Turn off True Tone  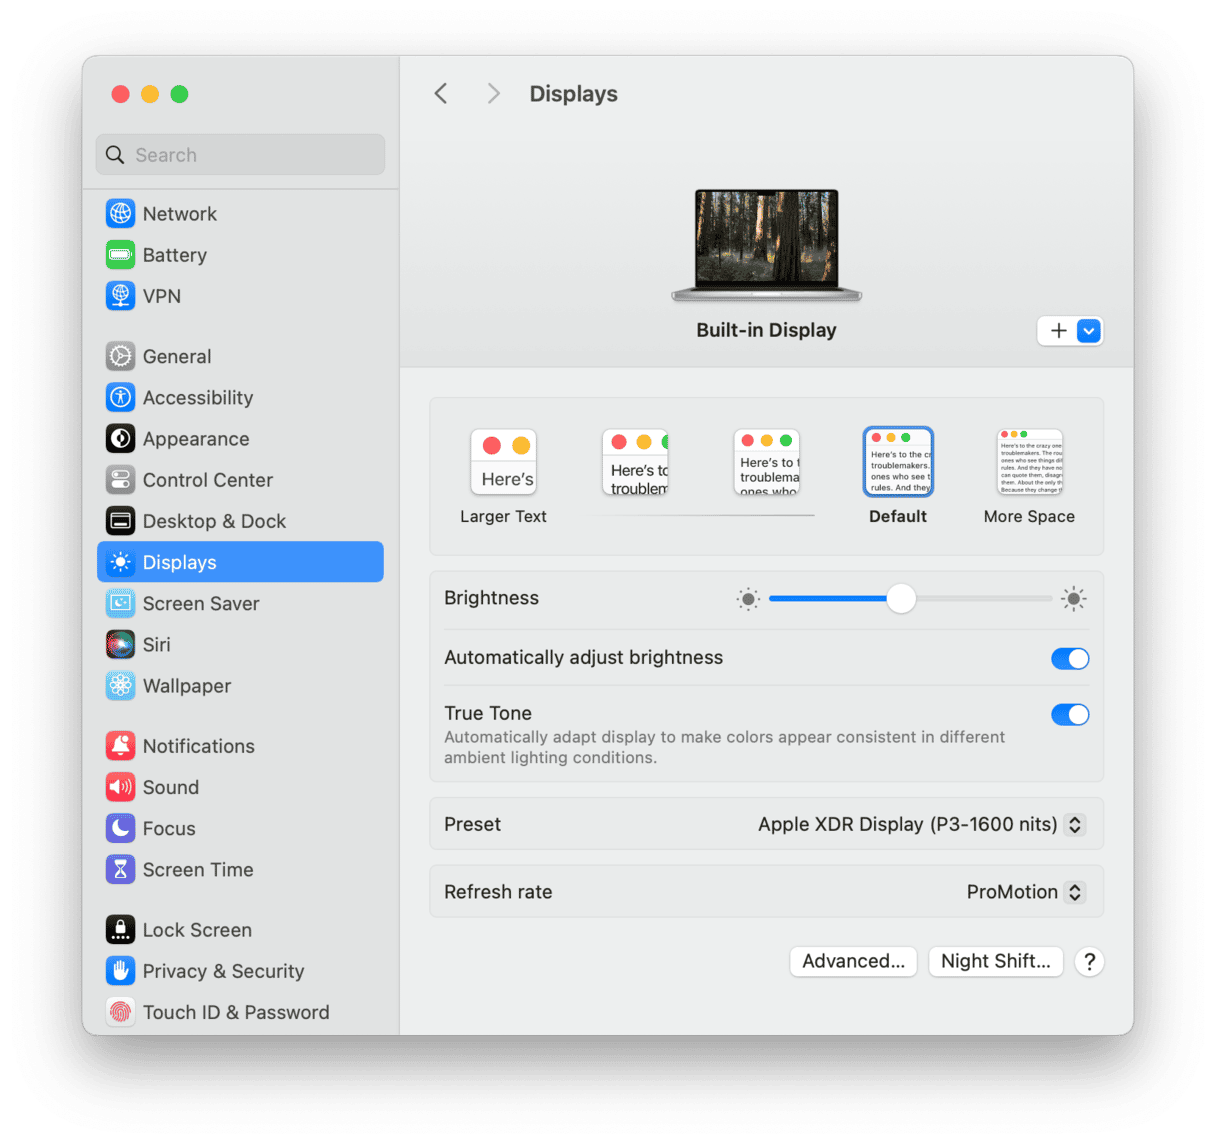pos(1069,714)
